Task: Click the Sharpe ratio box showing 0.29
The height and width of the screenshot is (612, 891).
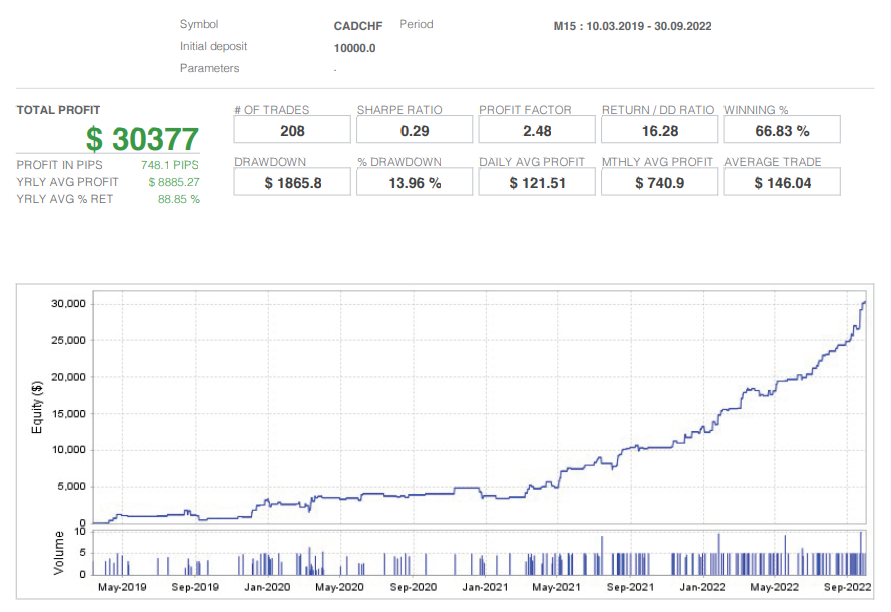Action: pos(414,130)
